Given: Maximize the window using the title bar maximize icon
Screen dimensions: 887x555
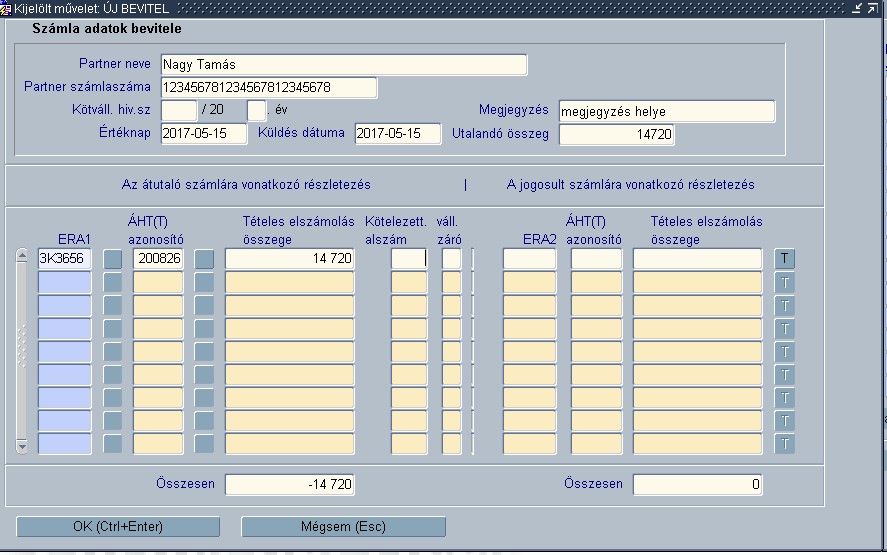Looking at the screenshot, I should (872, 8).
